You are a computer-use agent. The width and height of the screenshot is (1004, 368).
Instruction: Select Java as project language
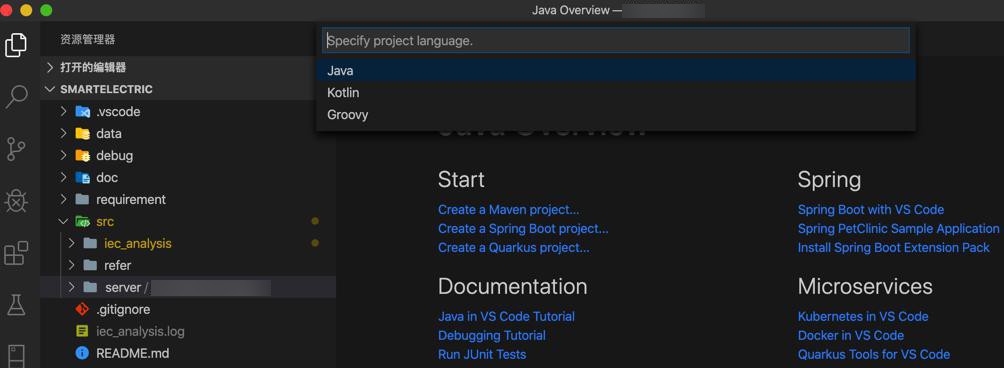[615, 70]
